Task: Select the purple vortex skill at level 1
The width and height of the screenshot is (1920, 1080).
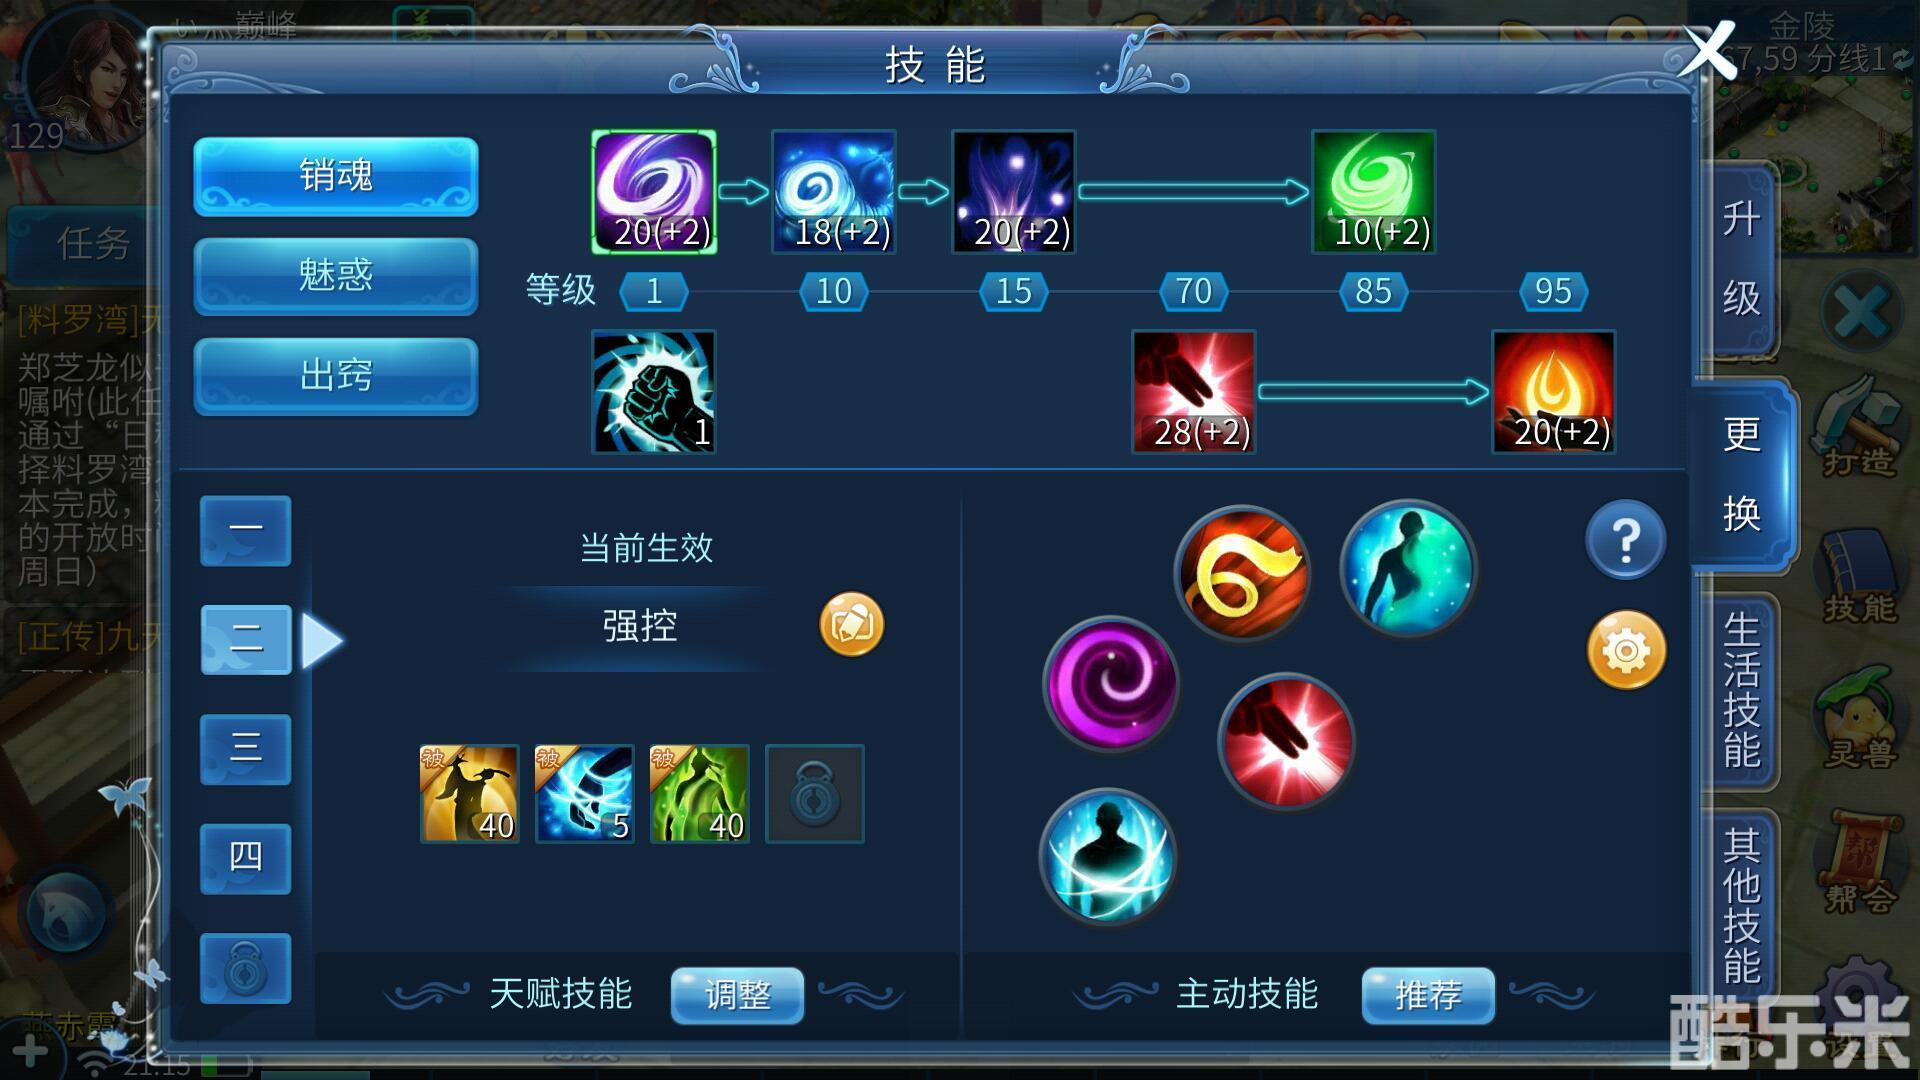Action: point(654,191)
